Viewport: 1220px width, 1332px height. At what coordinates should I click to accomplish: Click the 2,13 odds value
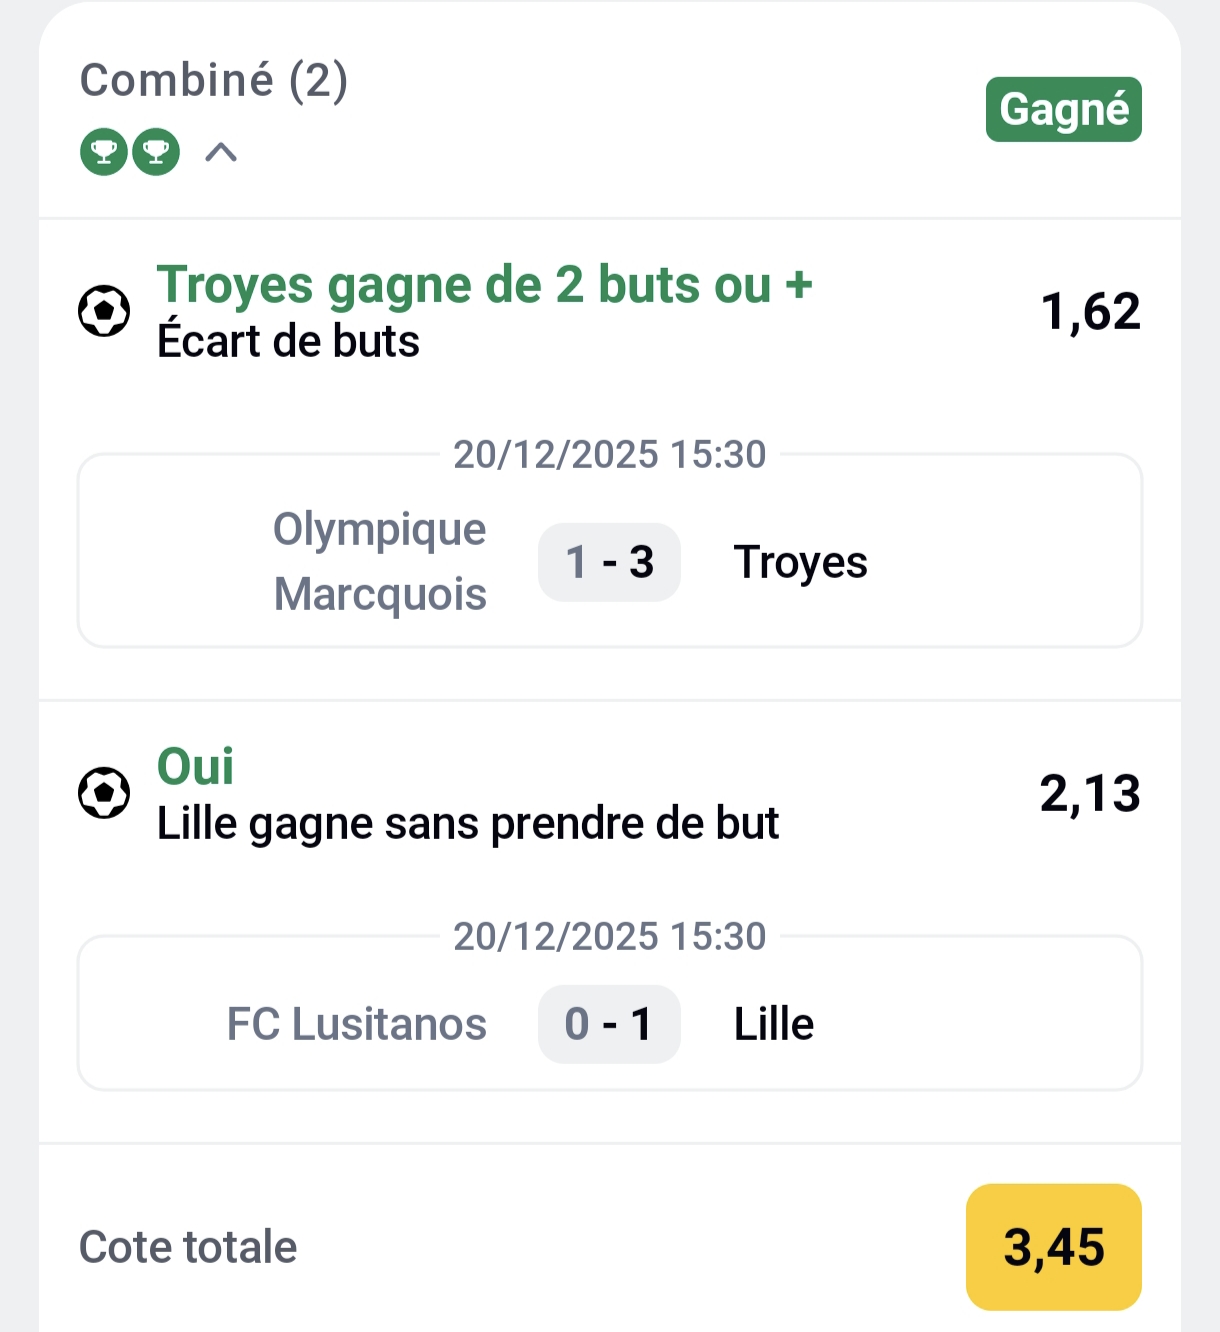[x=1090, y=793]
